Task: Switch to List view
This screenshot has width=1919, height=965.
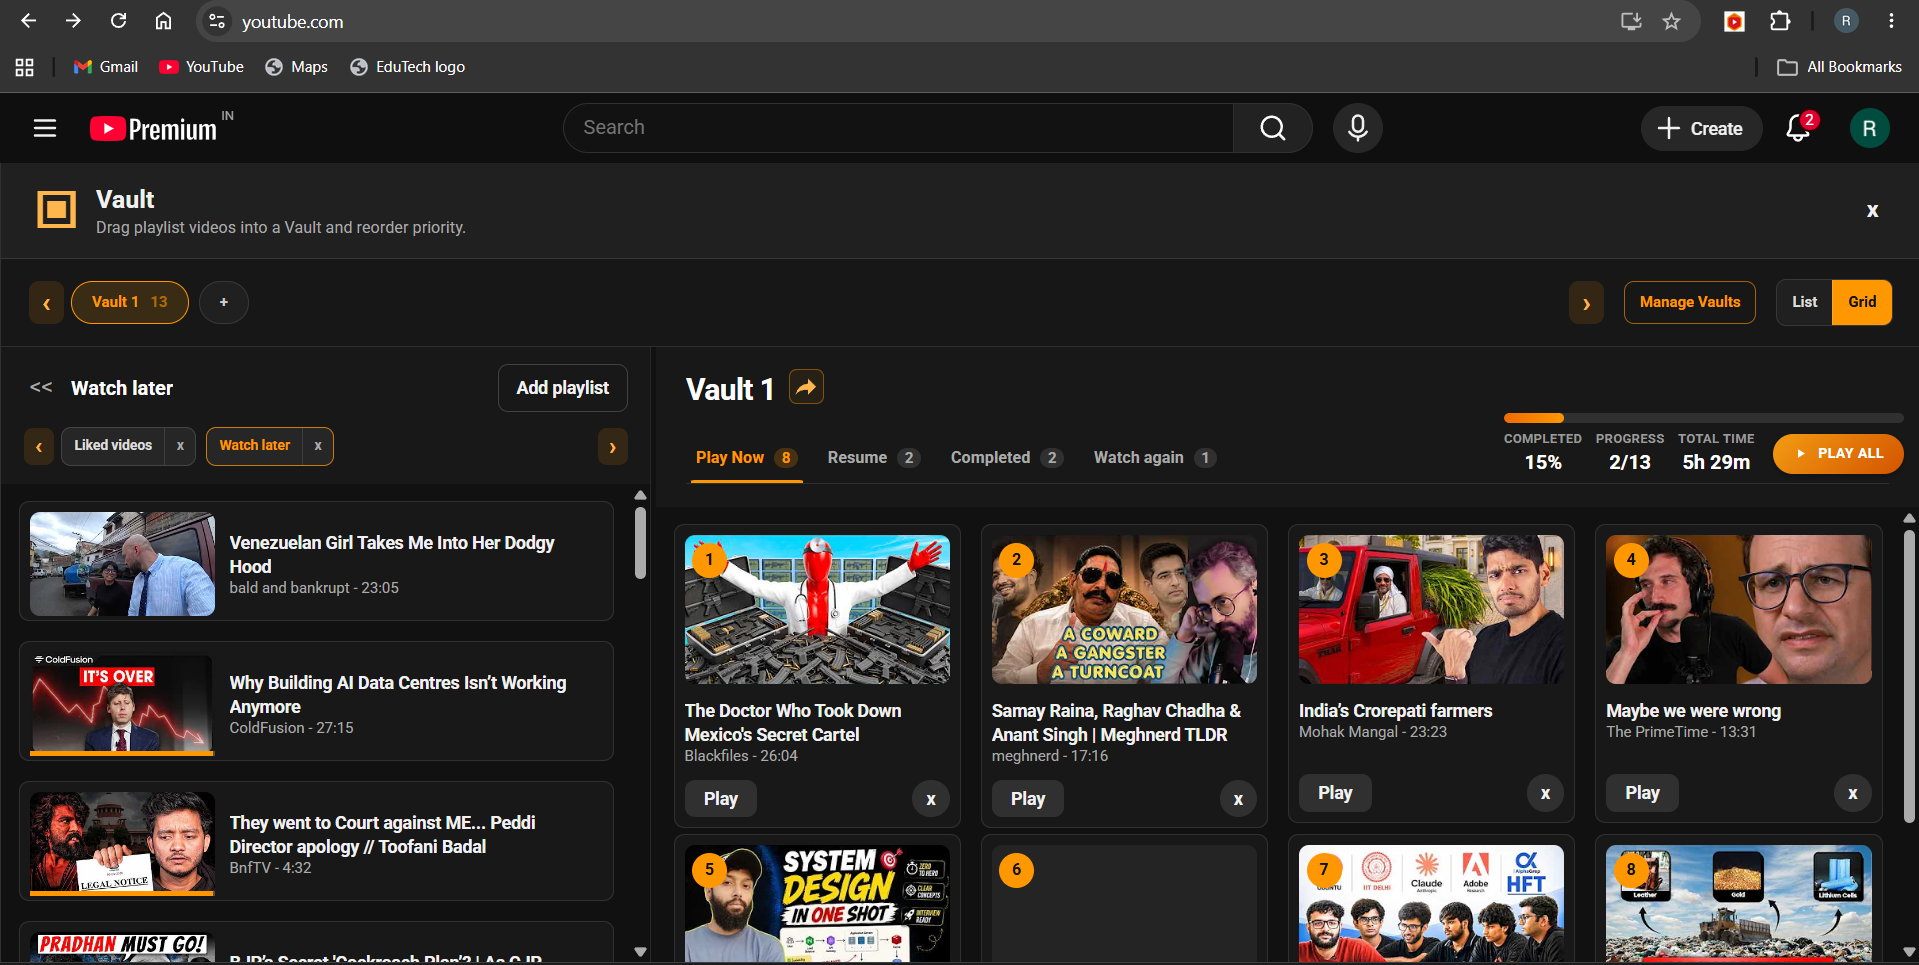Action: 1804,302
